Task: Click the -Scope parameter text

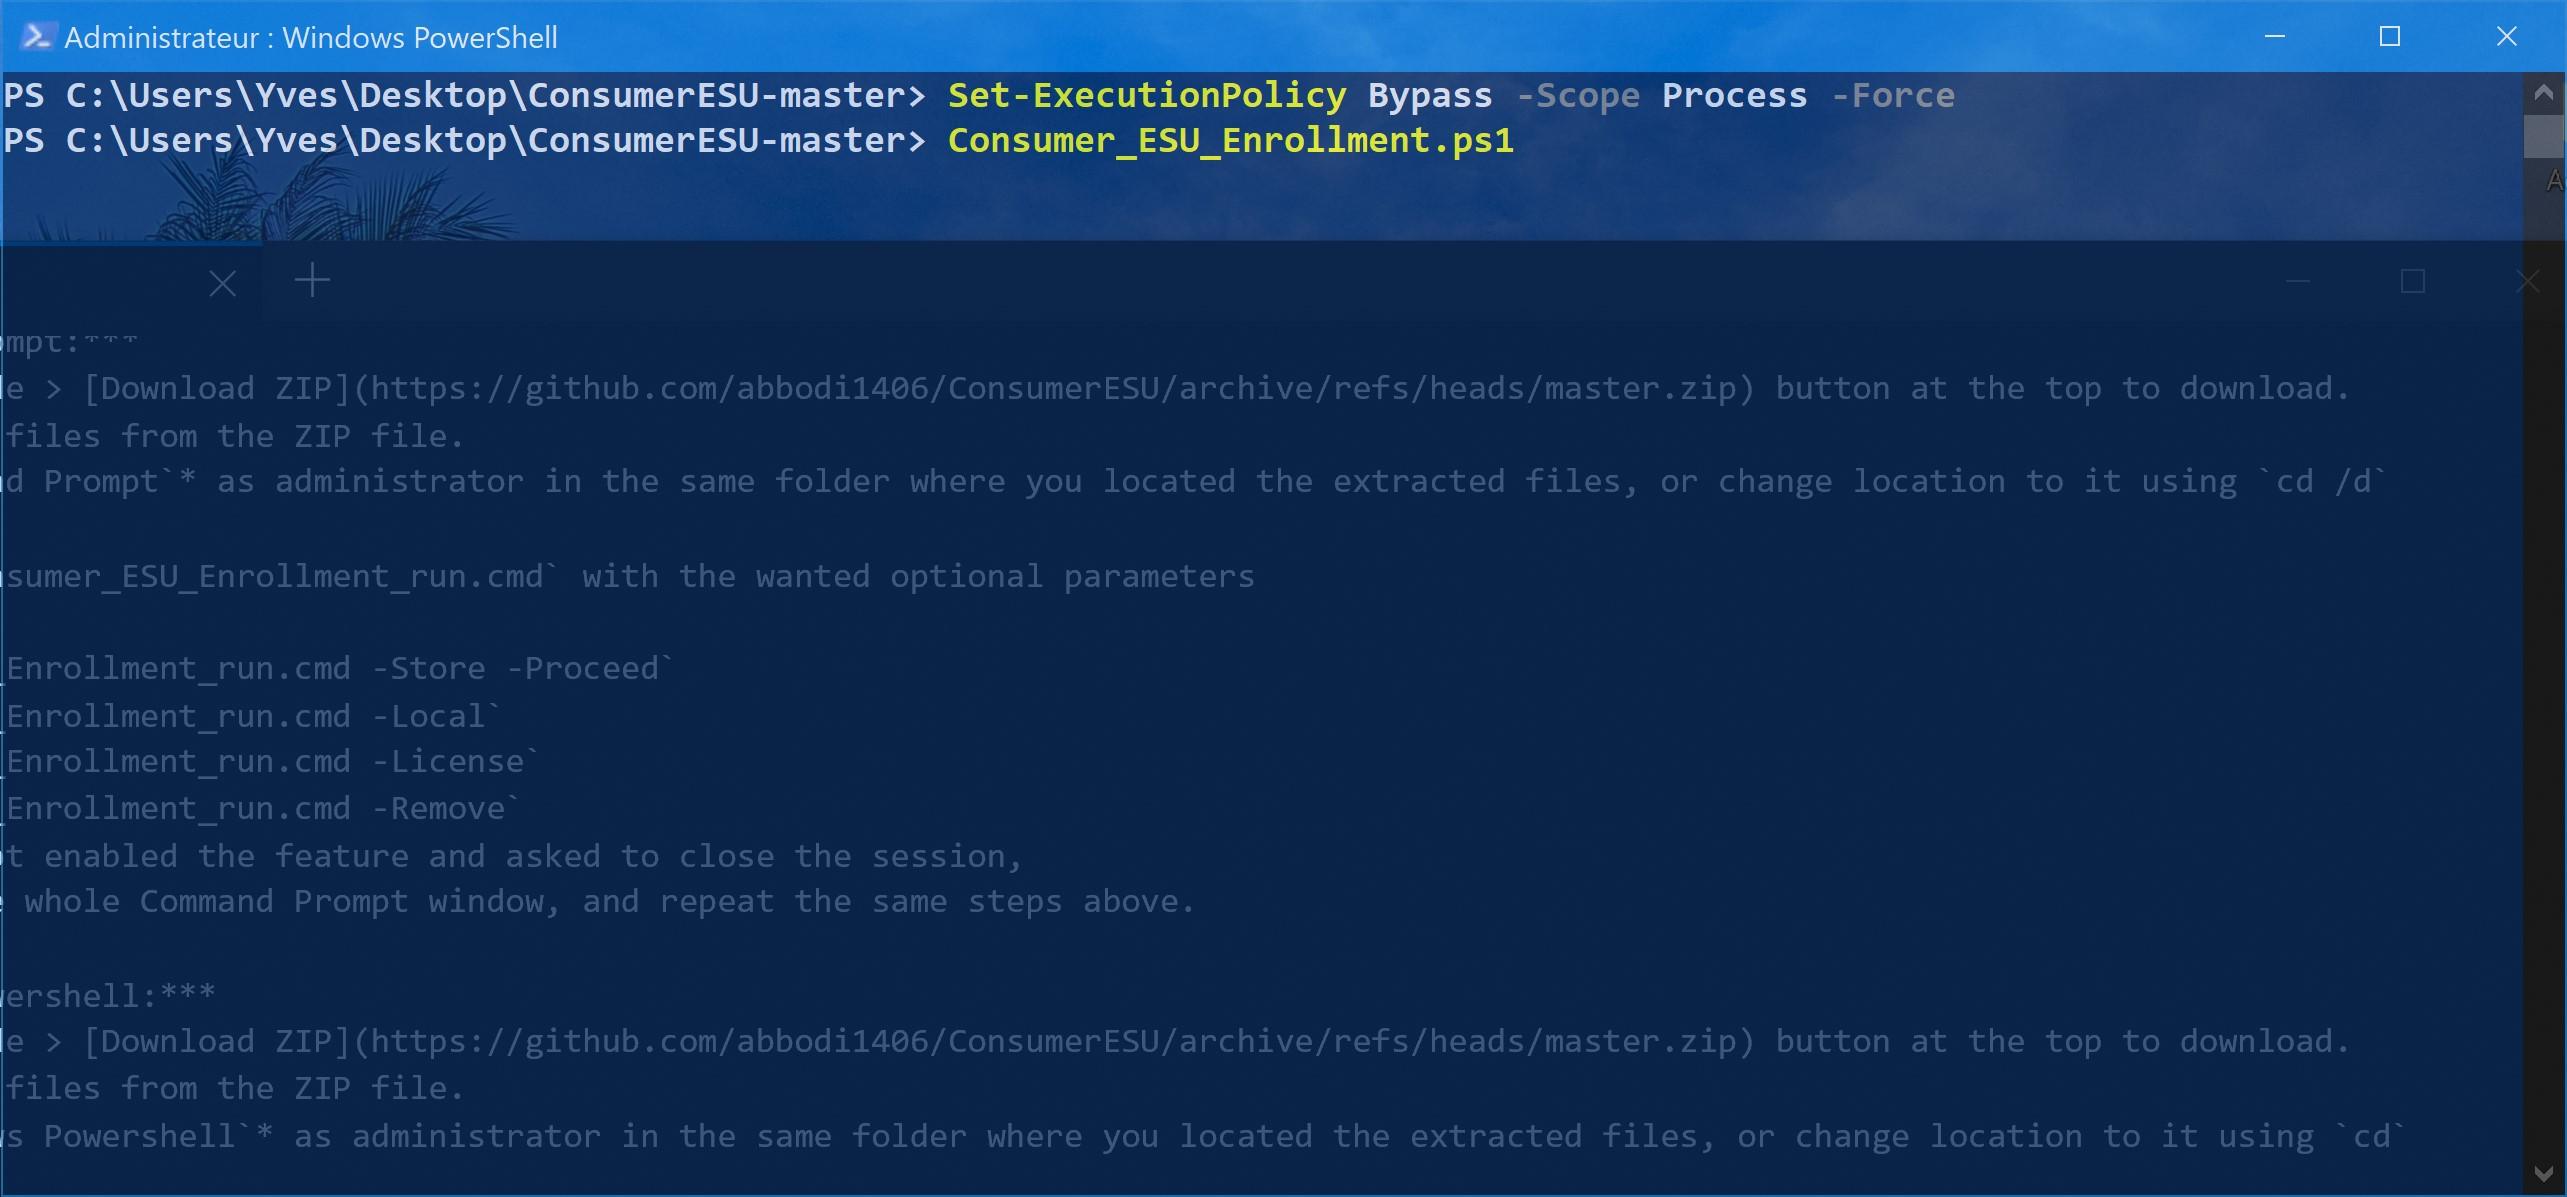Action: [x=1578, y=96]
